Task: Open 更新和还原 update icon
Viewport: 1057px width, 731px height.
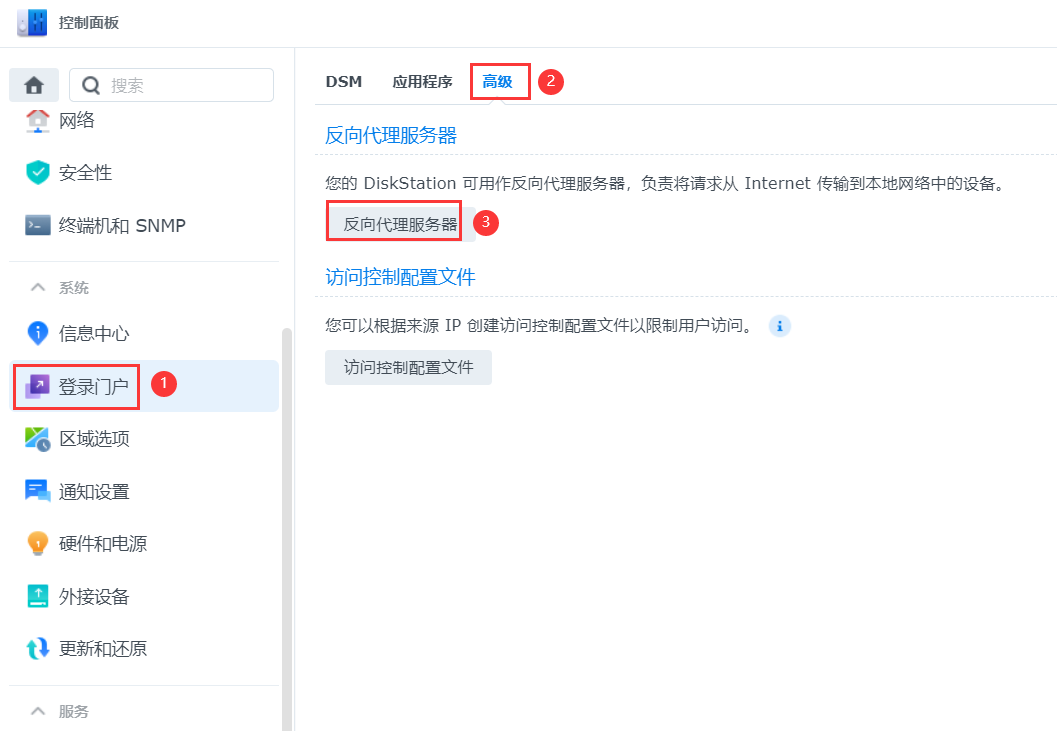Action: pos(37,649)
